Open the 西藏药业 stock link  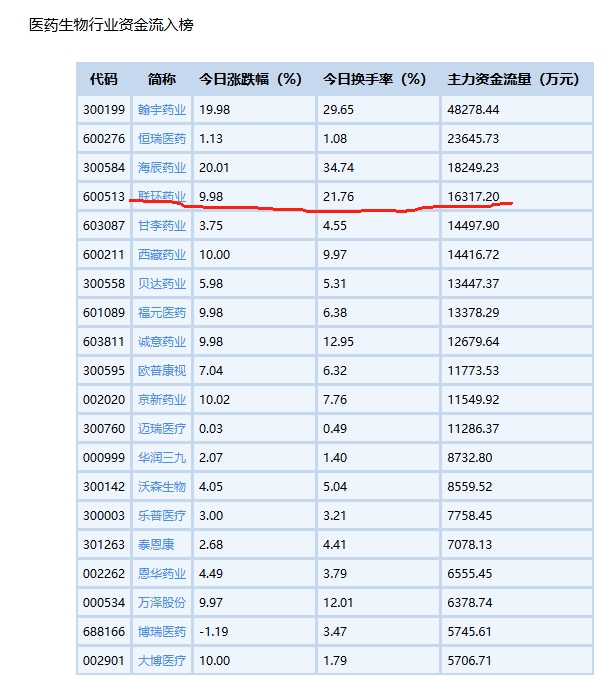pos(162,255)
